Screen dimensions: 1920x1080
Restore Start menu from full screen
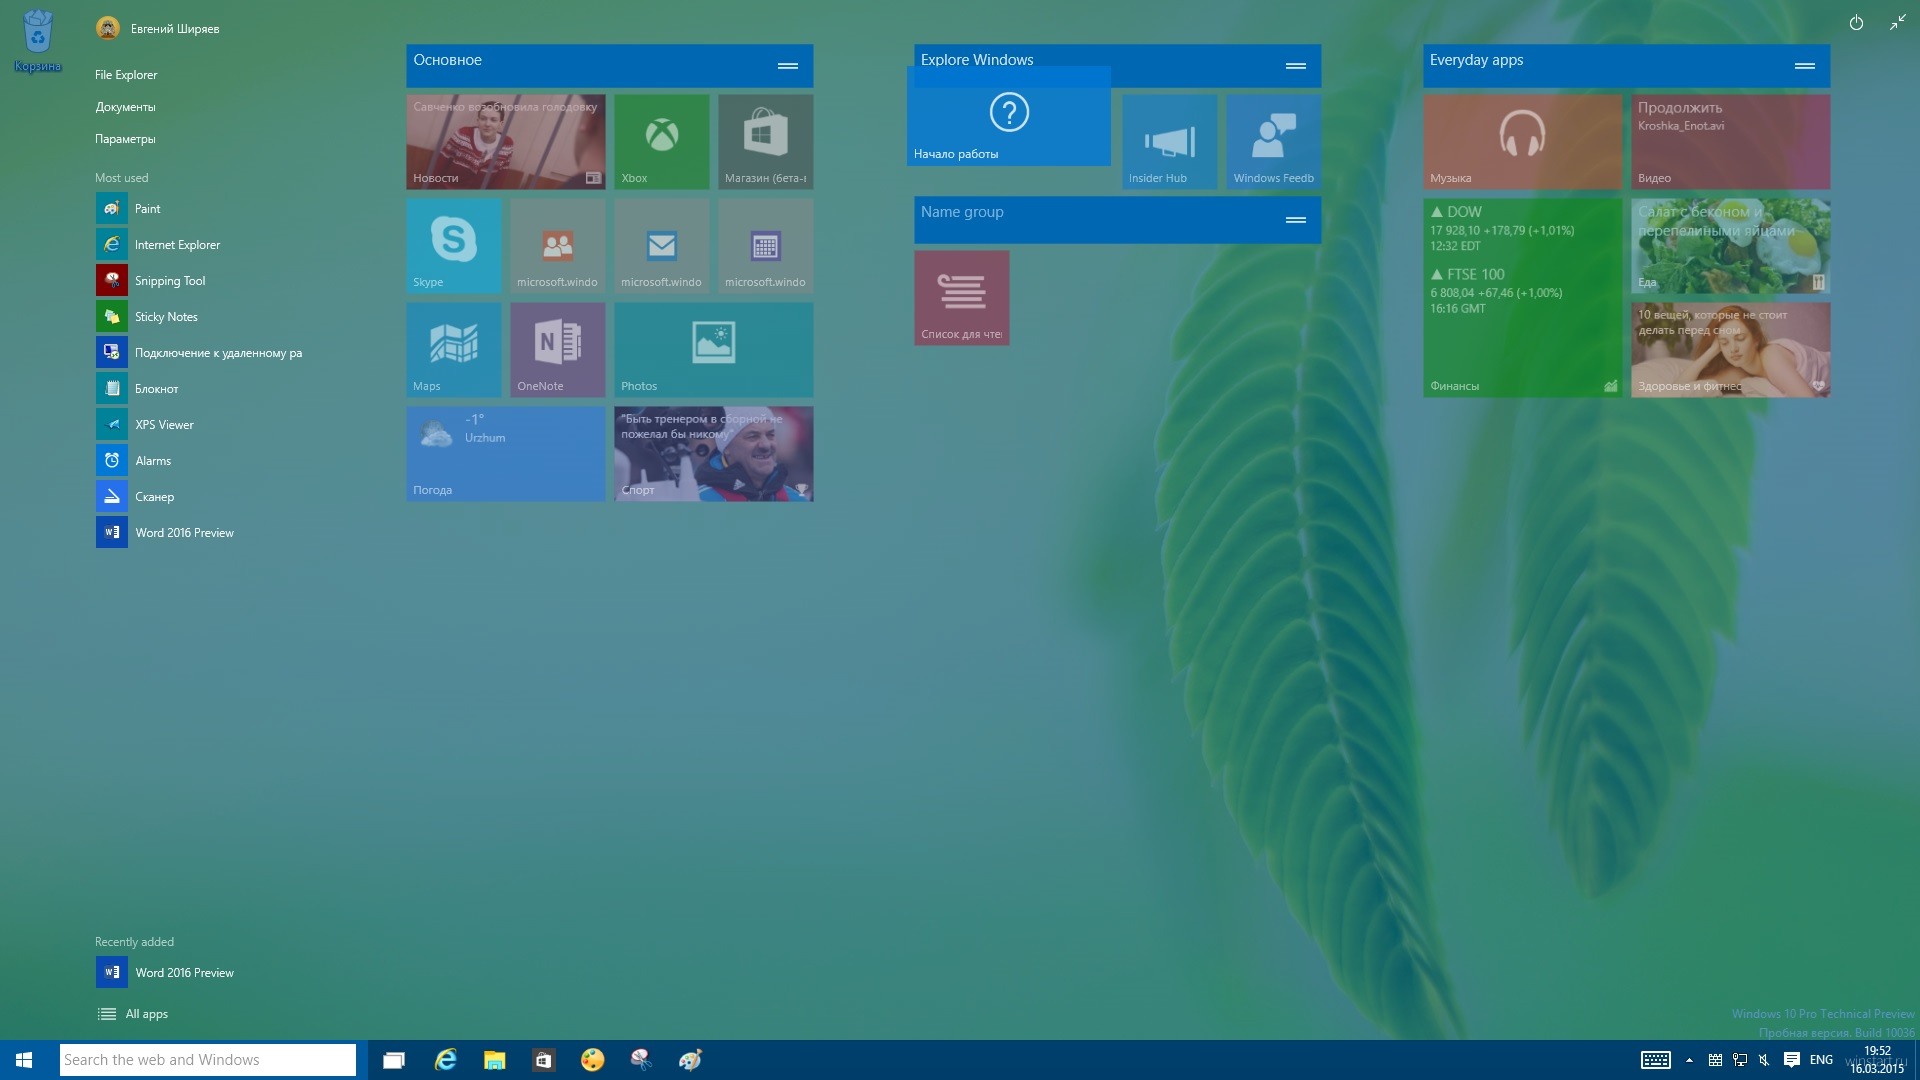pos(1897,23)
